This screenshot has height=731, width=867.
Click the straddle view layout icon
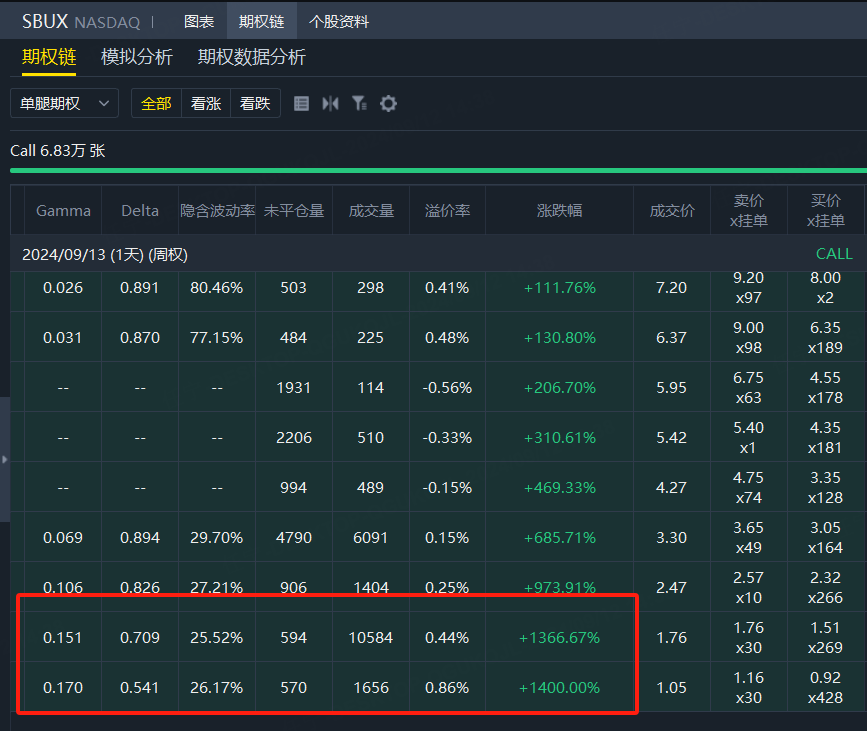[331, 103]
